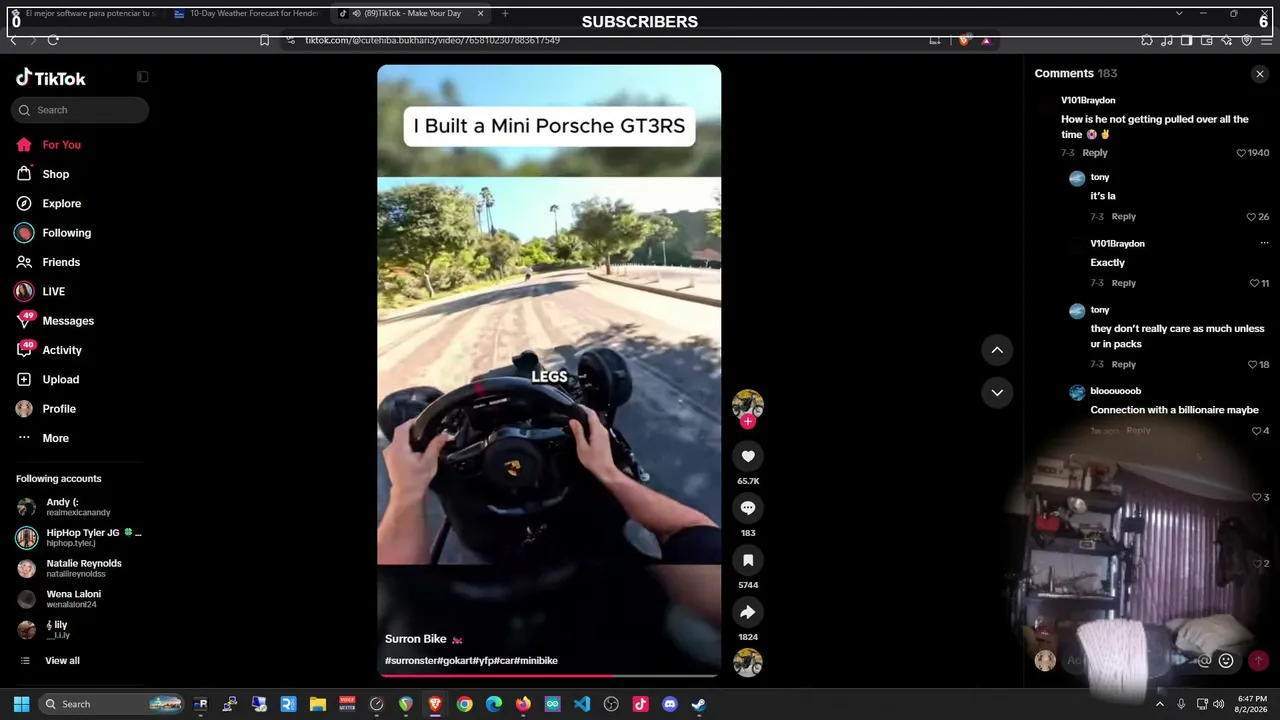Image resolution: width=1280 pixels, height=720 pixels.
Task: Go to the next video
Action: coord(997,392)
